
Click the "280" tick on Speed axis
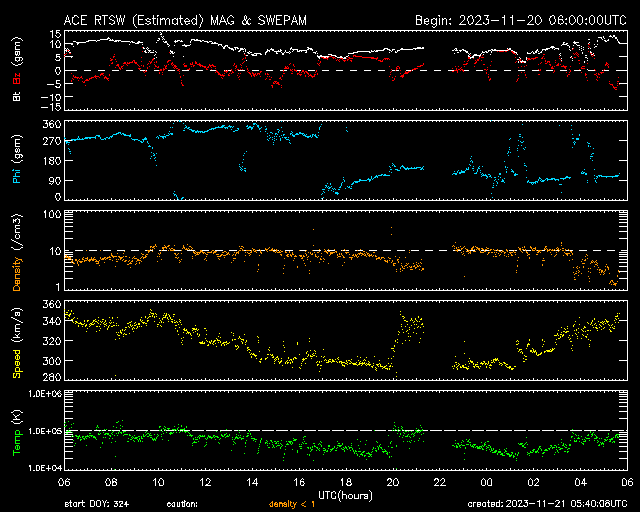point(52,376)
